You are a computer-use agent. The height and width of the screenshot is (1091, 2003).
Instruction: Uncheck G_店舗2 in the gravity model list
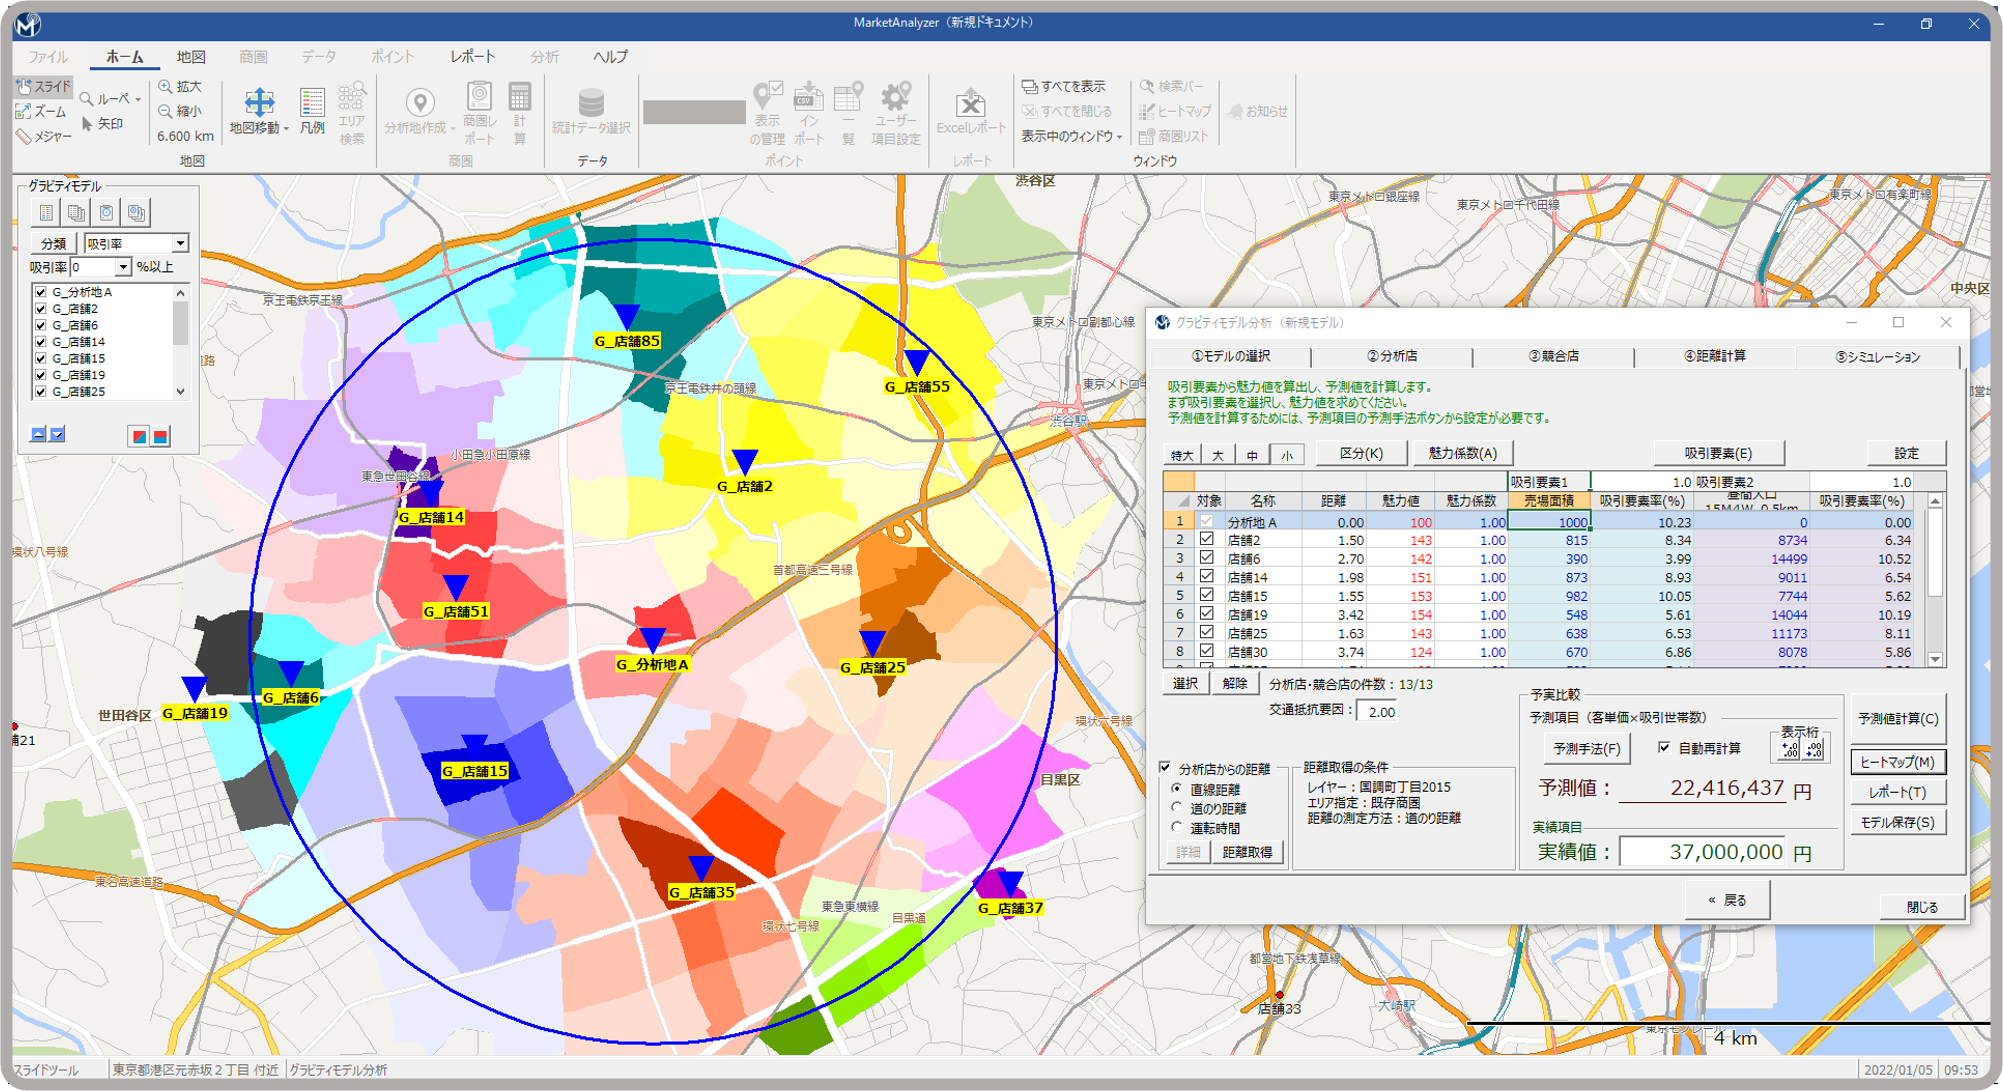(x=42, y=309)
